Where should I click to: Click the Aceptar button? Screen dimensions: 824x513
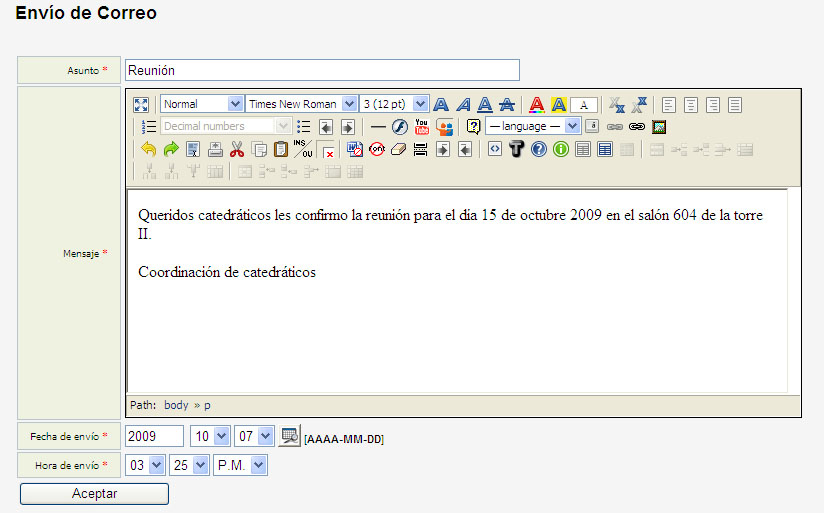point(95,494)
